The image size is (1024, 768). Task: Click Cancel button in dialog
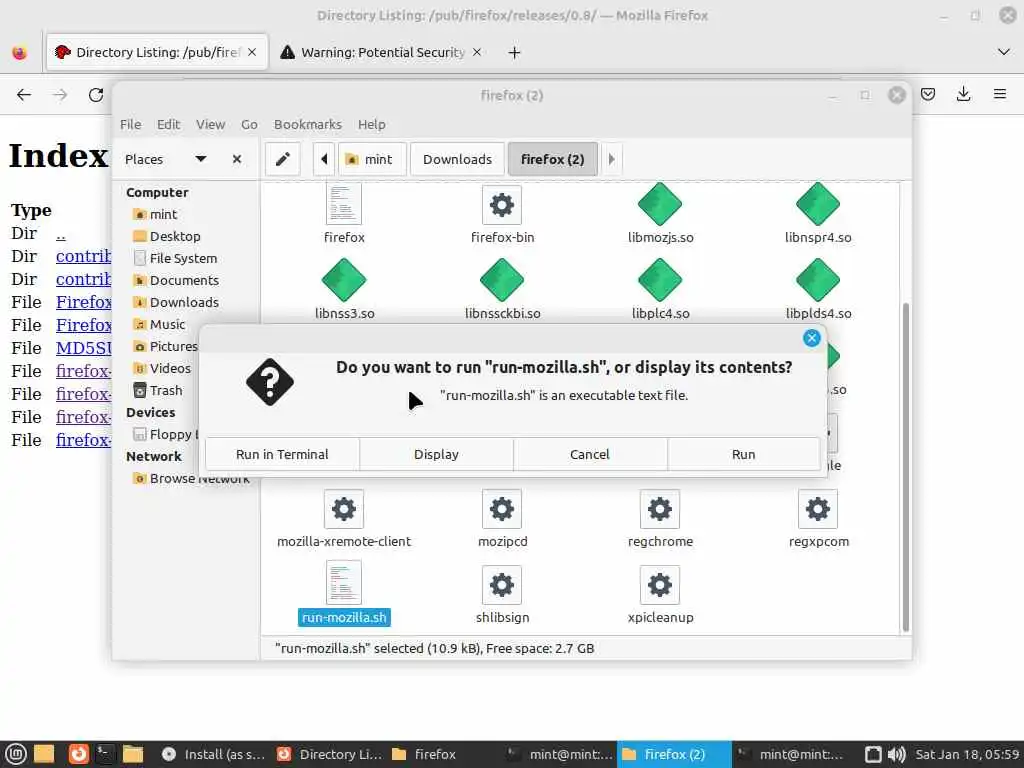[x=590, y=454]
